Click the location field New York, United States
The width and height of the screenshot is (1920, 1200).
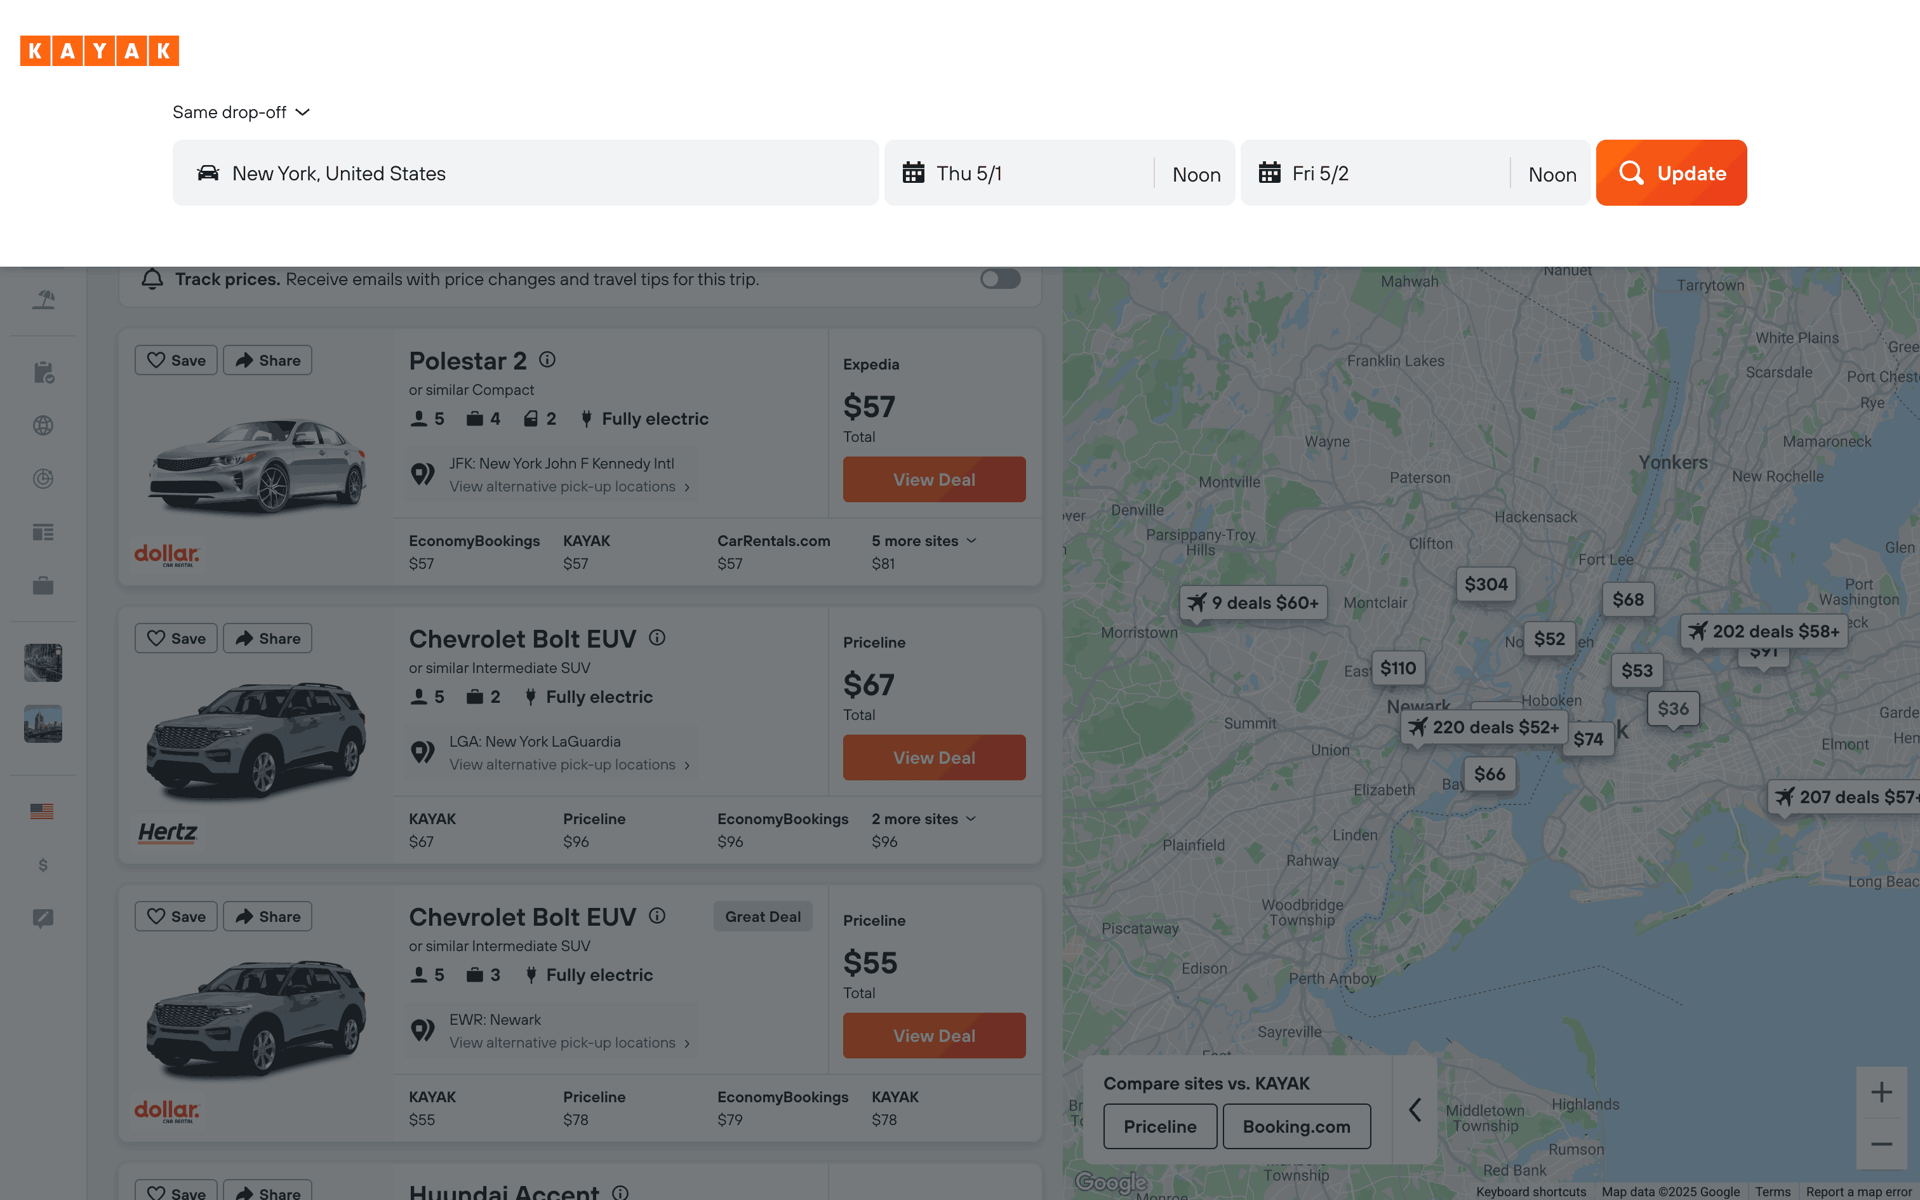pyautogui.click(x=525, y=173)
